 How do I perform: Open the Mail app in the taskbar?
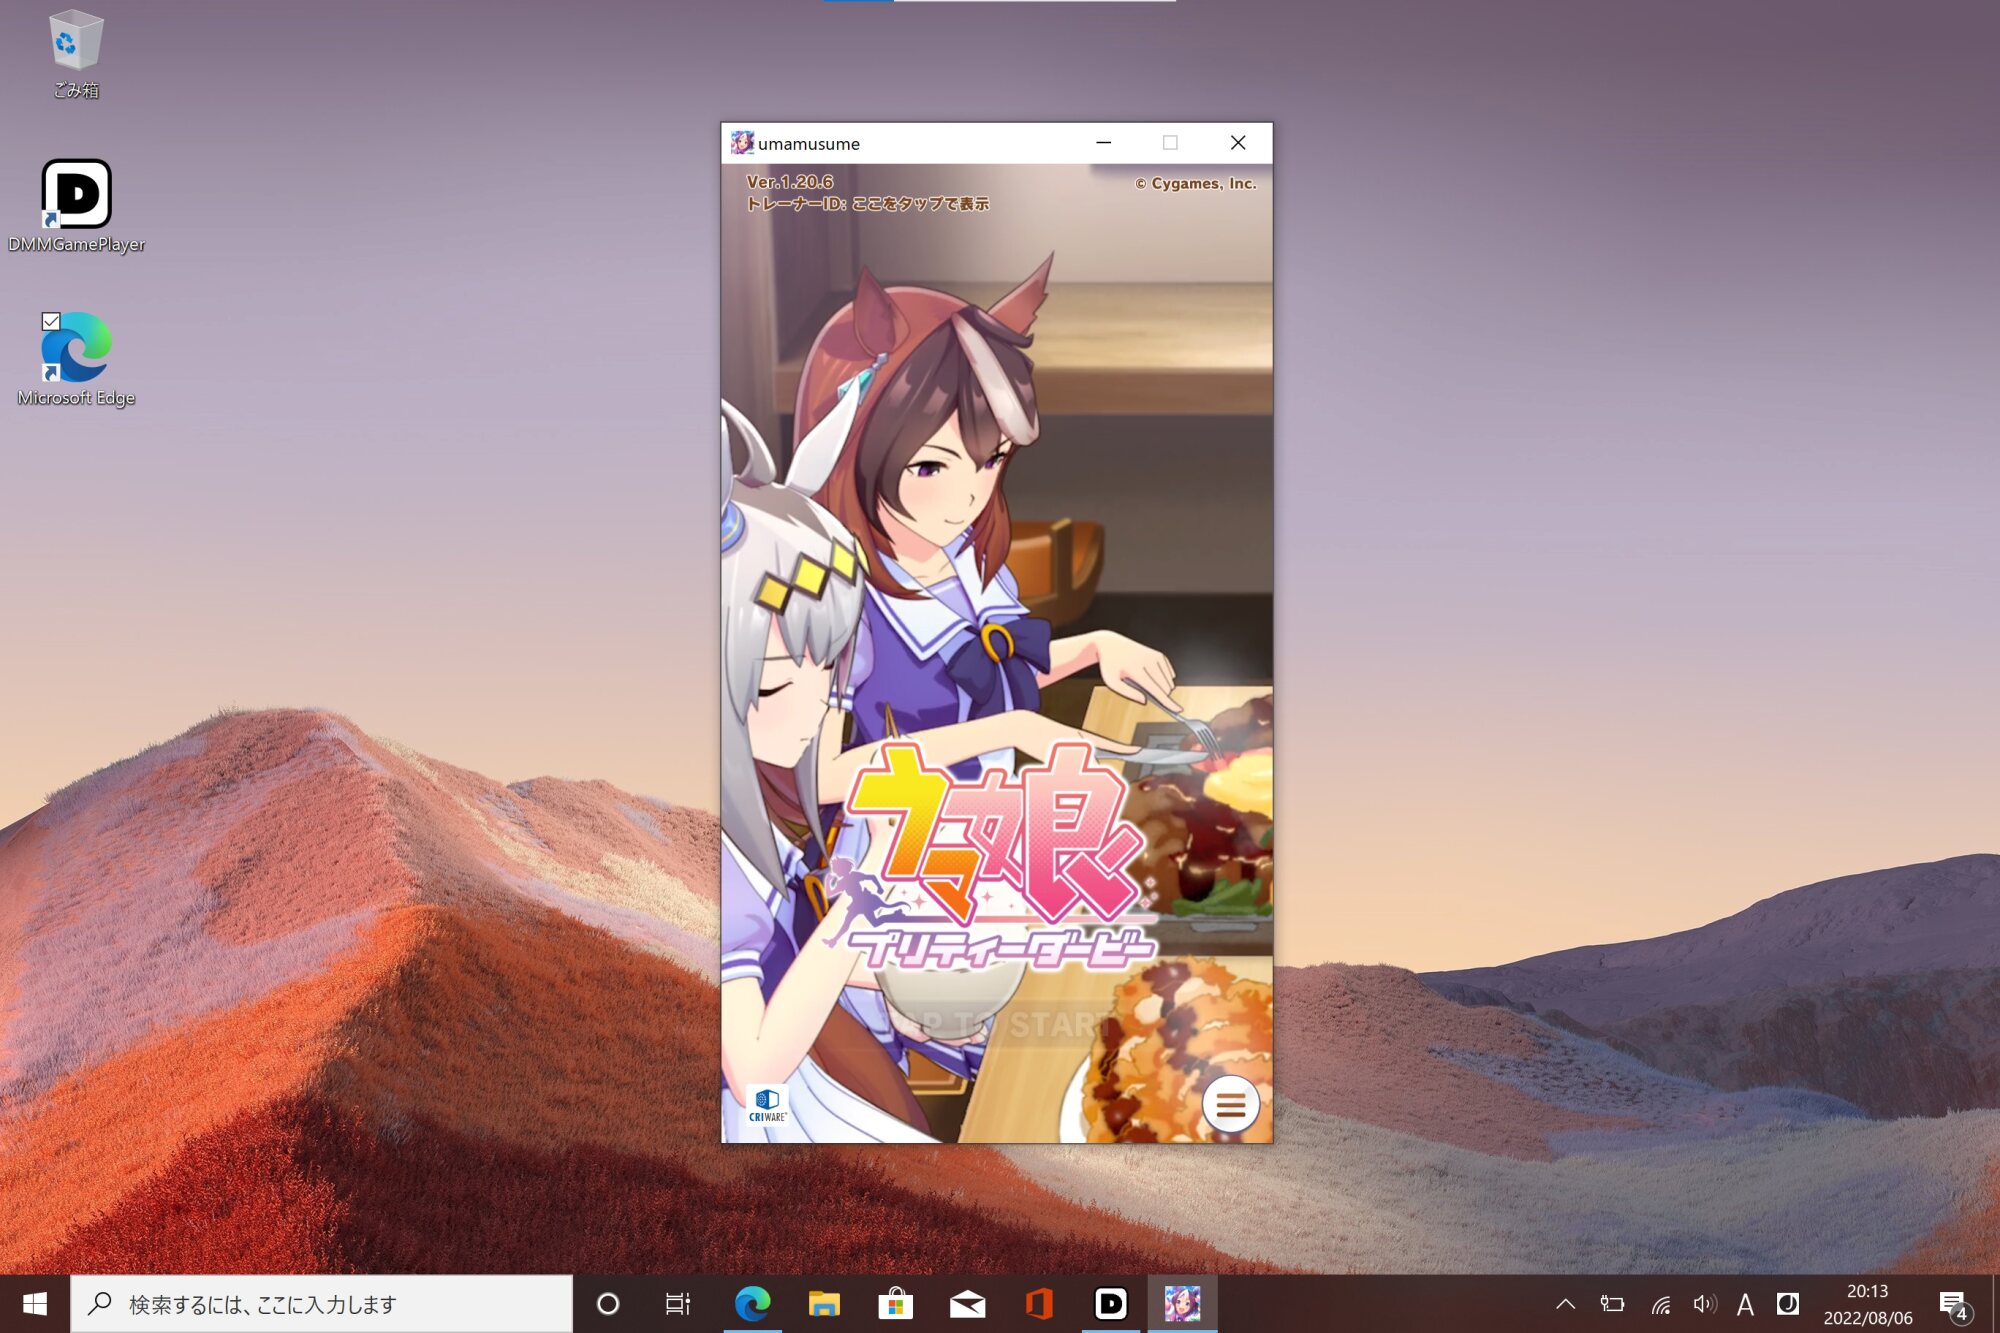tap(967, 1303)
